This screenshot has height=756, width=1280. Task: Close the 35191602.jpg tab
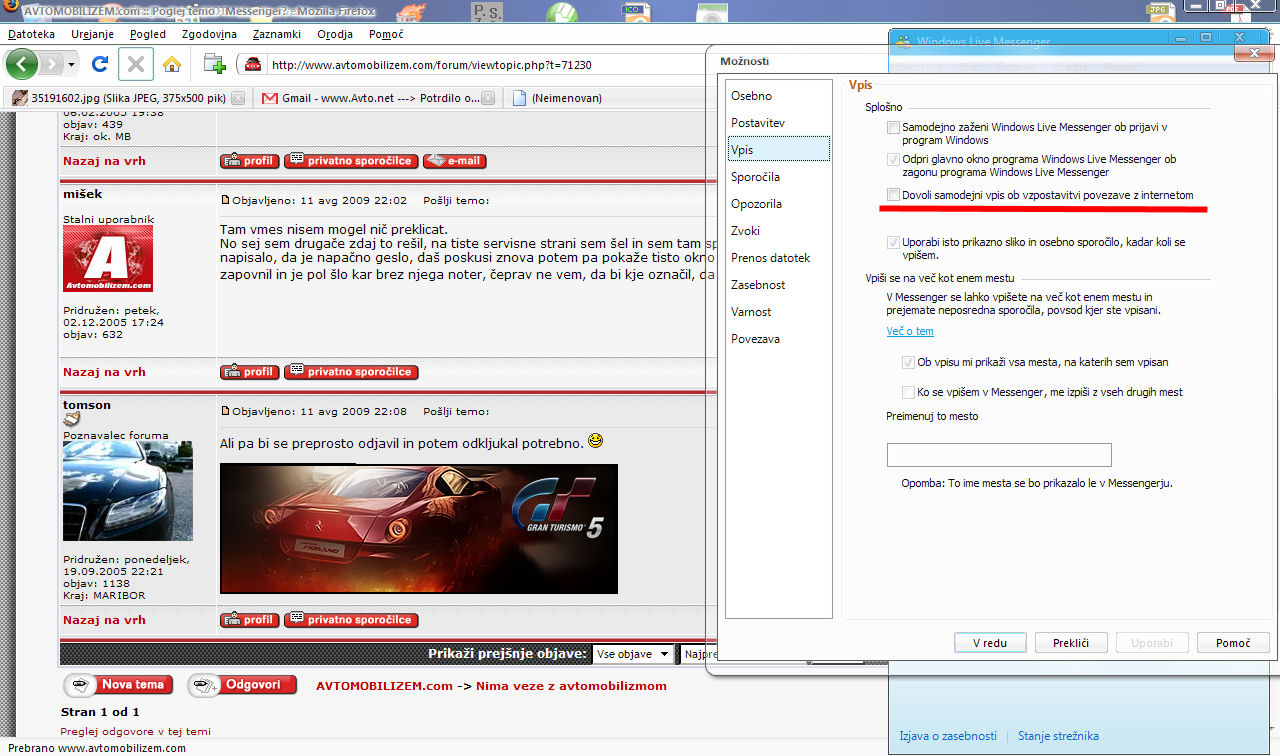237,99
